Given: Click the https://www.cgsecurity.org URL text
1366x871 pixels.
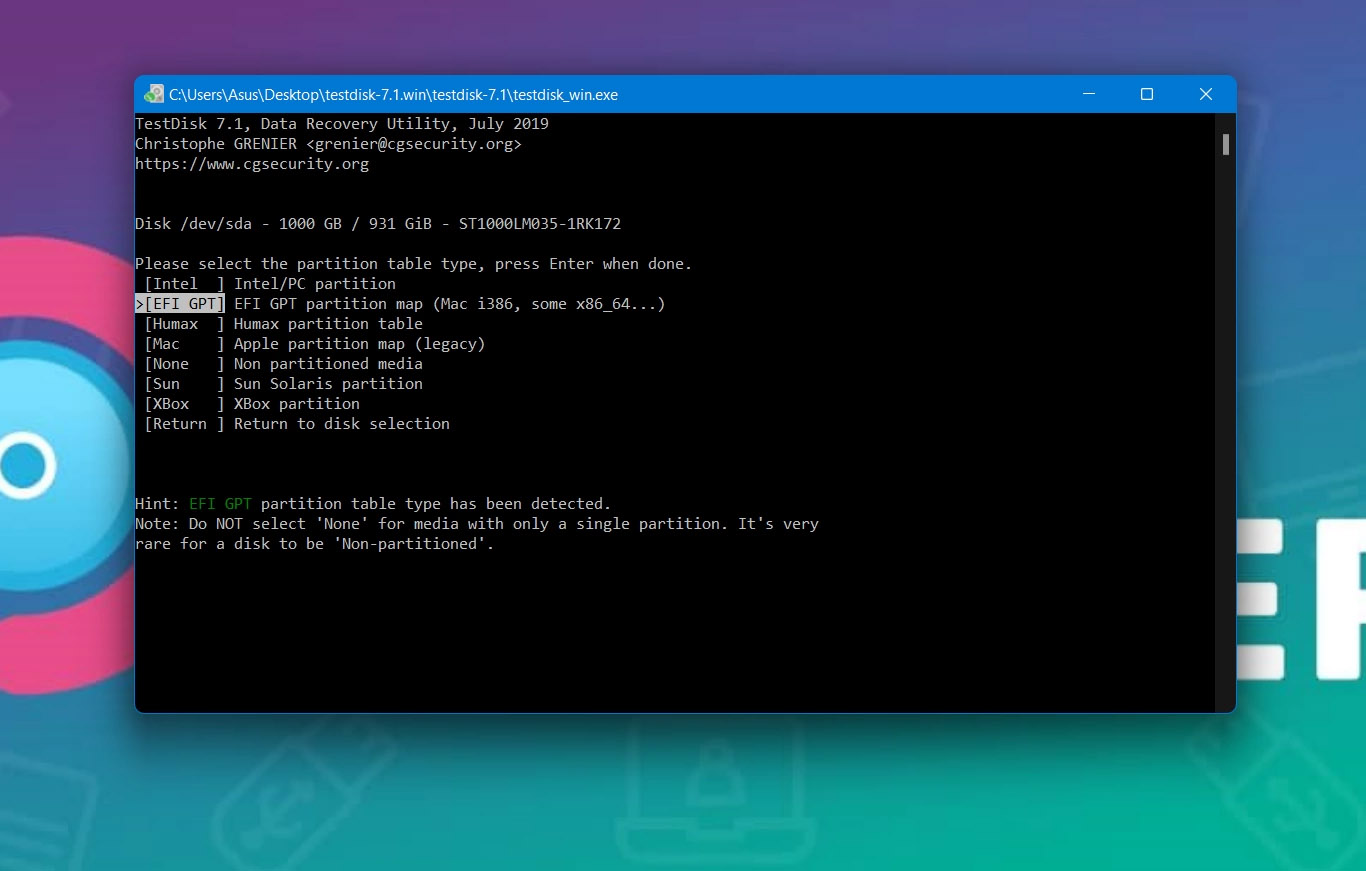Looking at the screenshot, I should (252, 164).
